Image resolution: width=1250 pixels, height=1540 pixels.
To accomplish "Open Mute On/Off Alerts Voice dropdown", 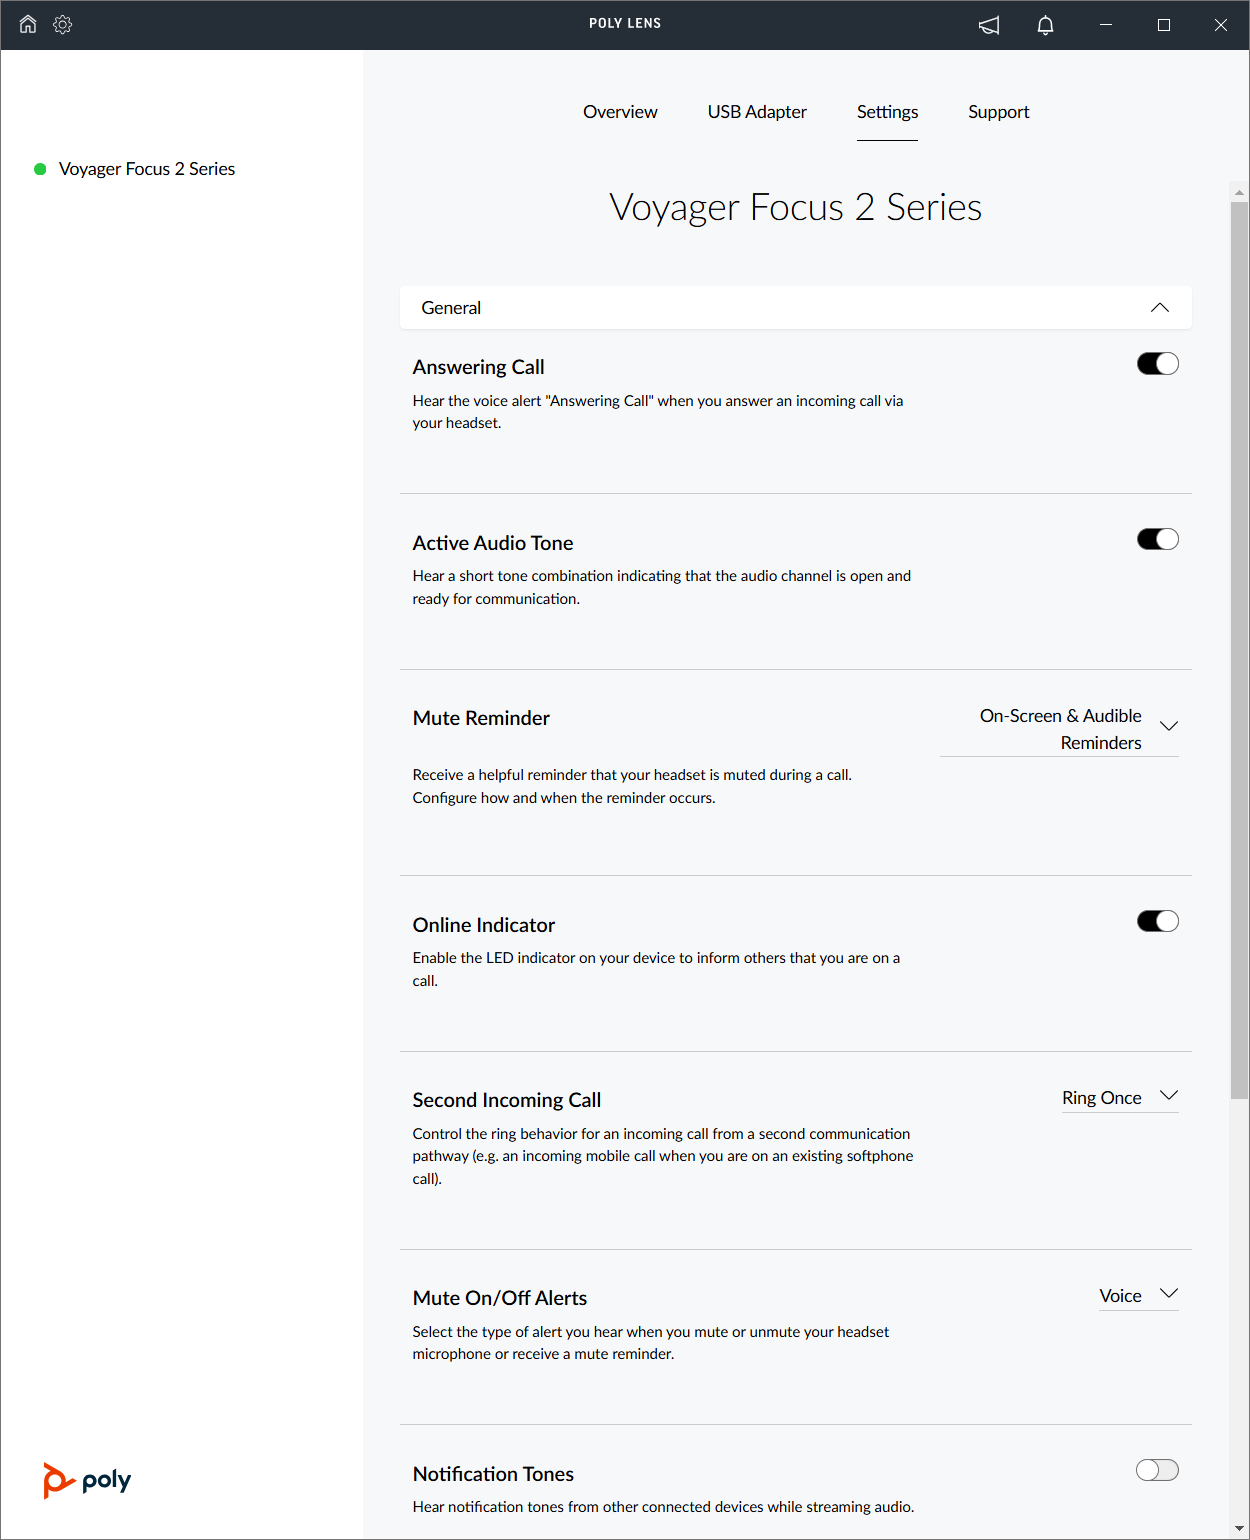I will [1139, 1296].
